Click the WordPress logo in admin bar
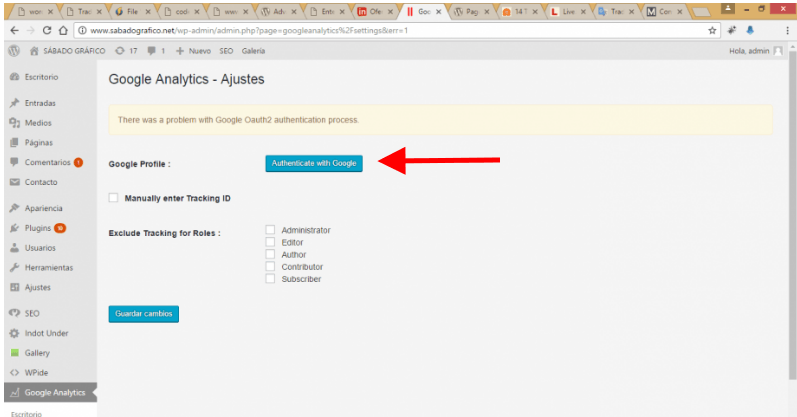 (14, 51)
